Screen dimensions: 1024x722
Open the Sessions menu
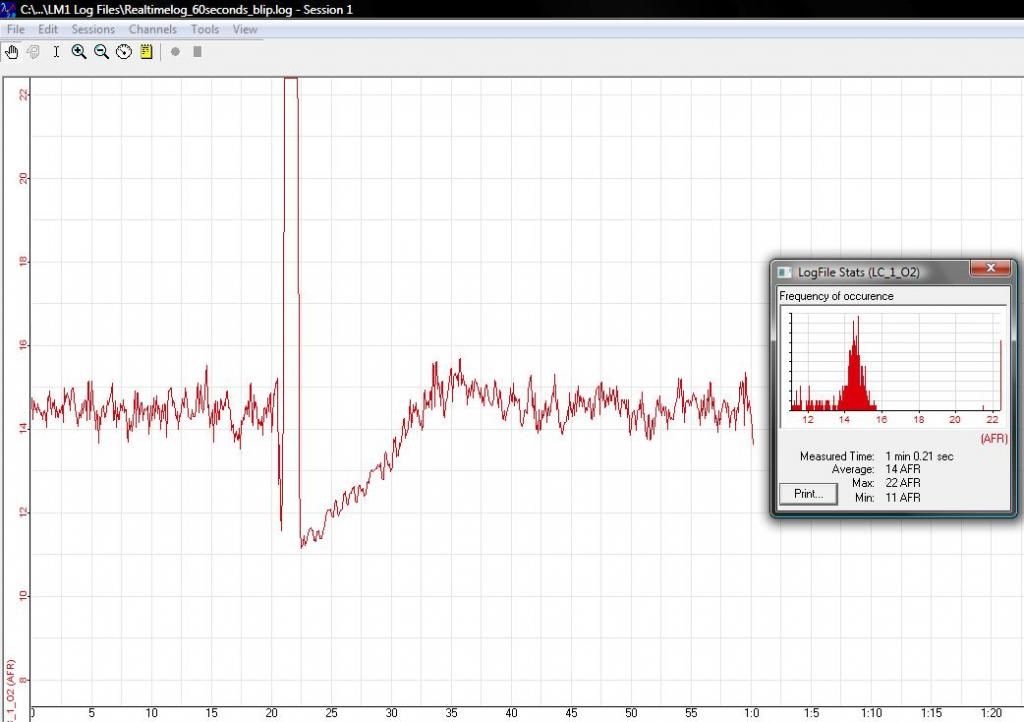93,30
